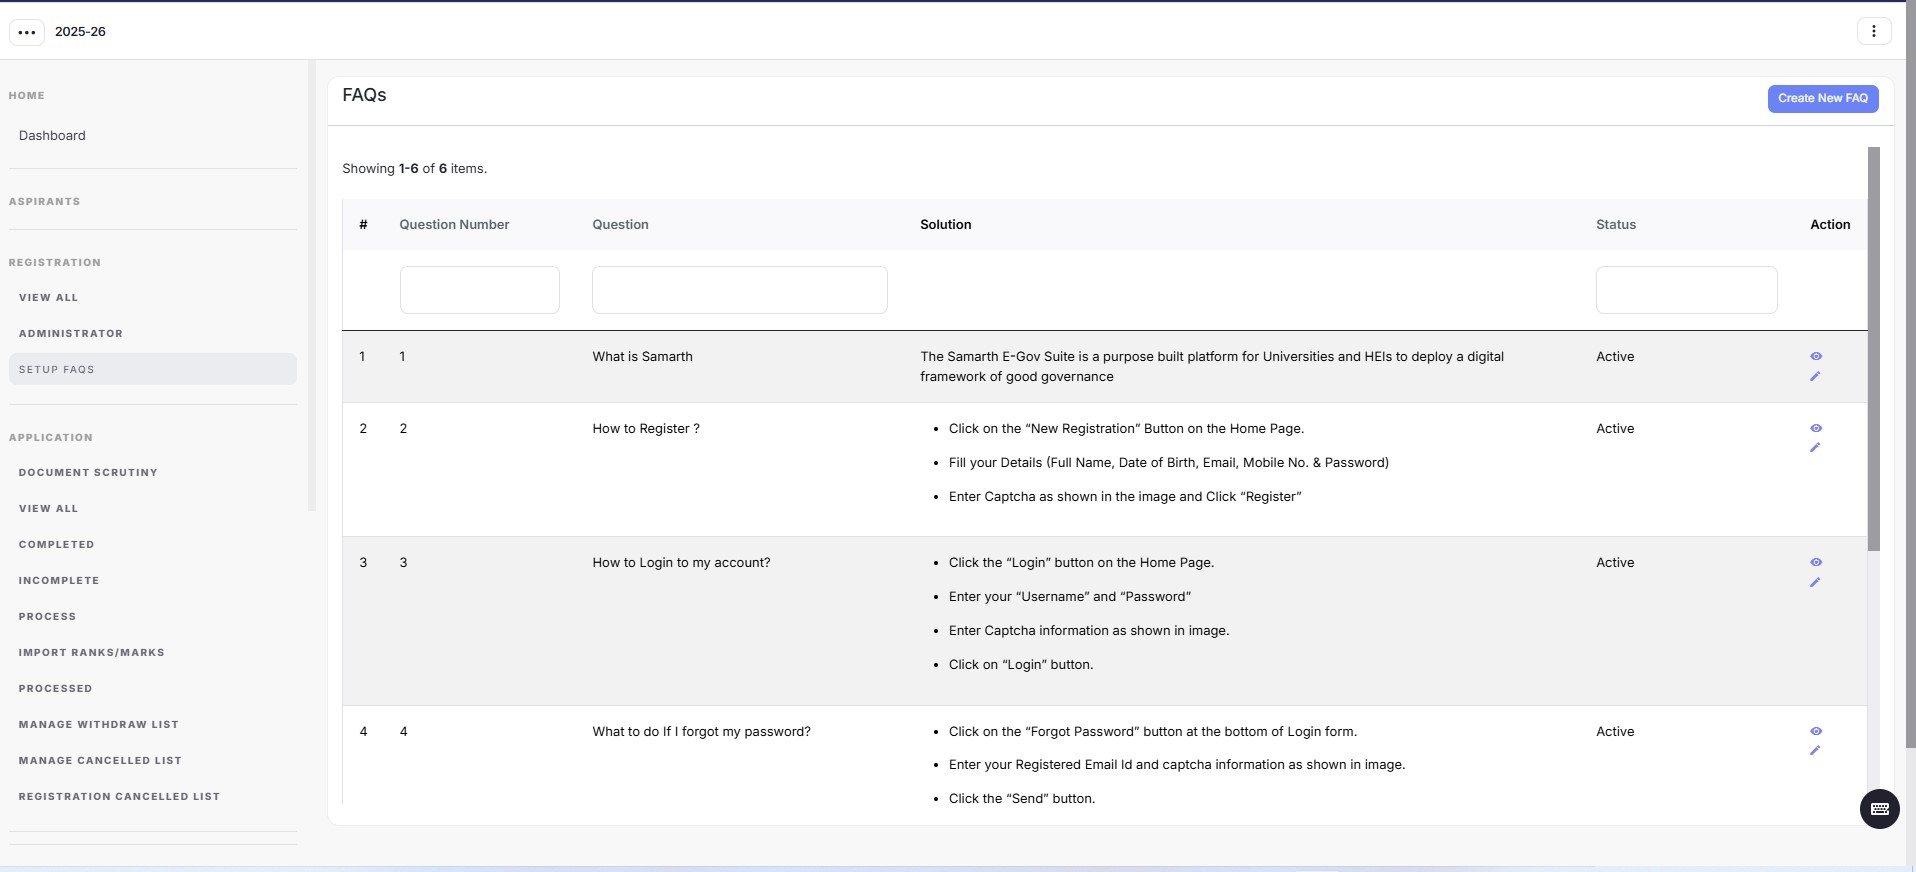Viewport: 1916px width, 872px height.
Task: Edit the "How to Register ?" FAQ pencil icon
Action: (1815, 448)
